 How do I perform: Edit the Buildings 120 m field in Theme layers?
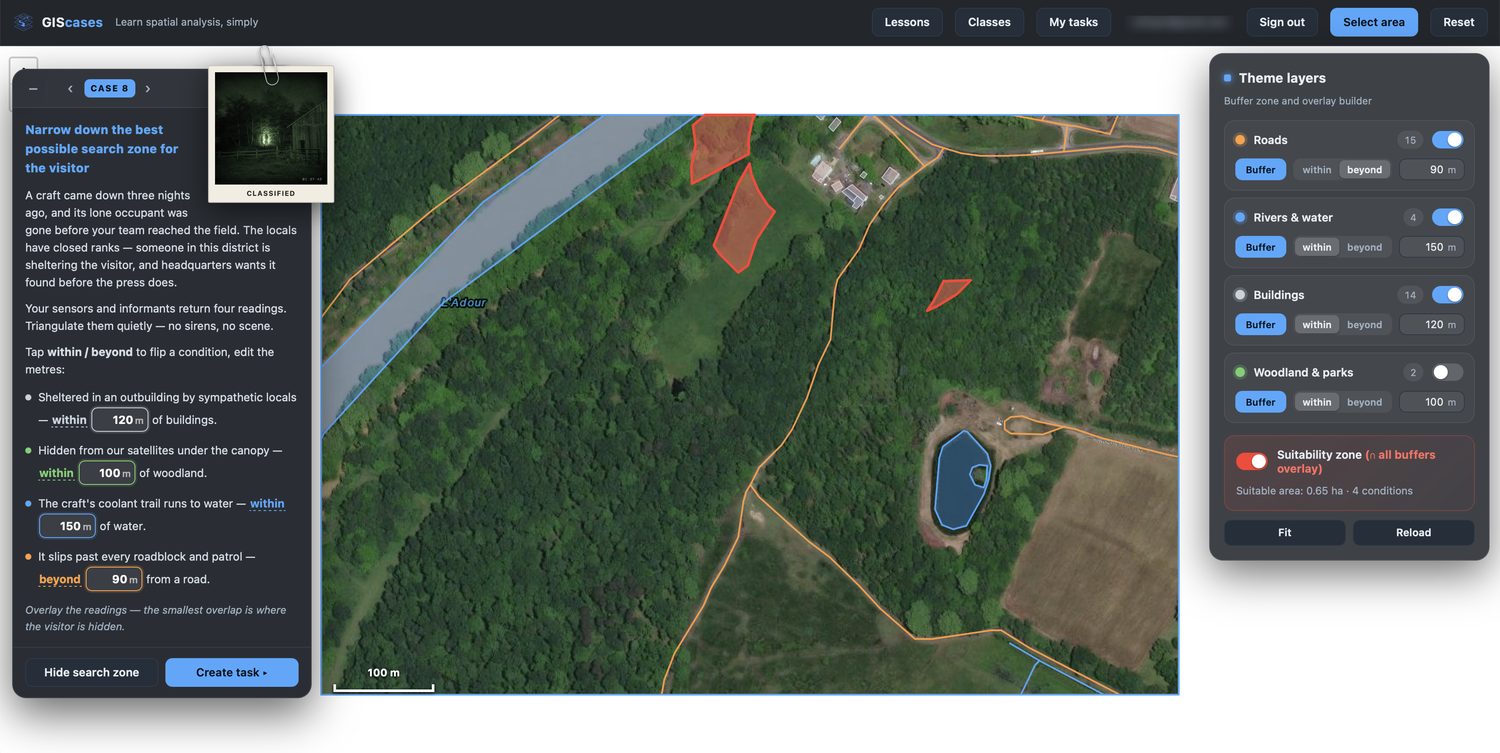coord(1431,325)
